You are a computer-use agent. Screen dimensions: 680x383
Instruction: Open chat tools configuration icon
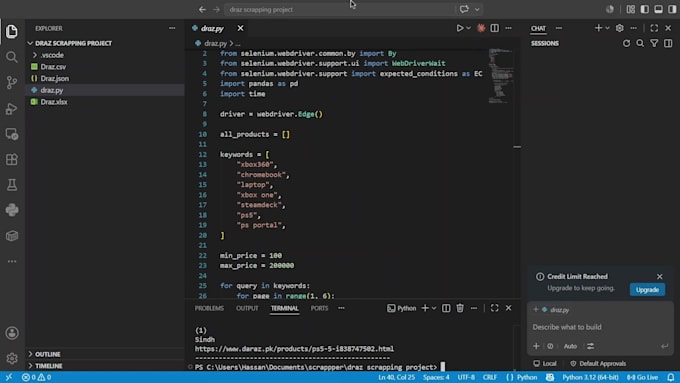pos(590,346)
